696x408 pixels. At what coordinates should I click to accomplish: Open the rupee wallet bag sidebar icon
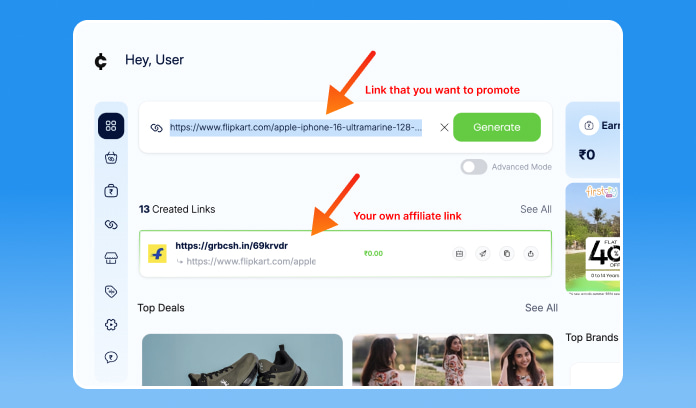point(111,191)
